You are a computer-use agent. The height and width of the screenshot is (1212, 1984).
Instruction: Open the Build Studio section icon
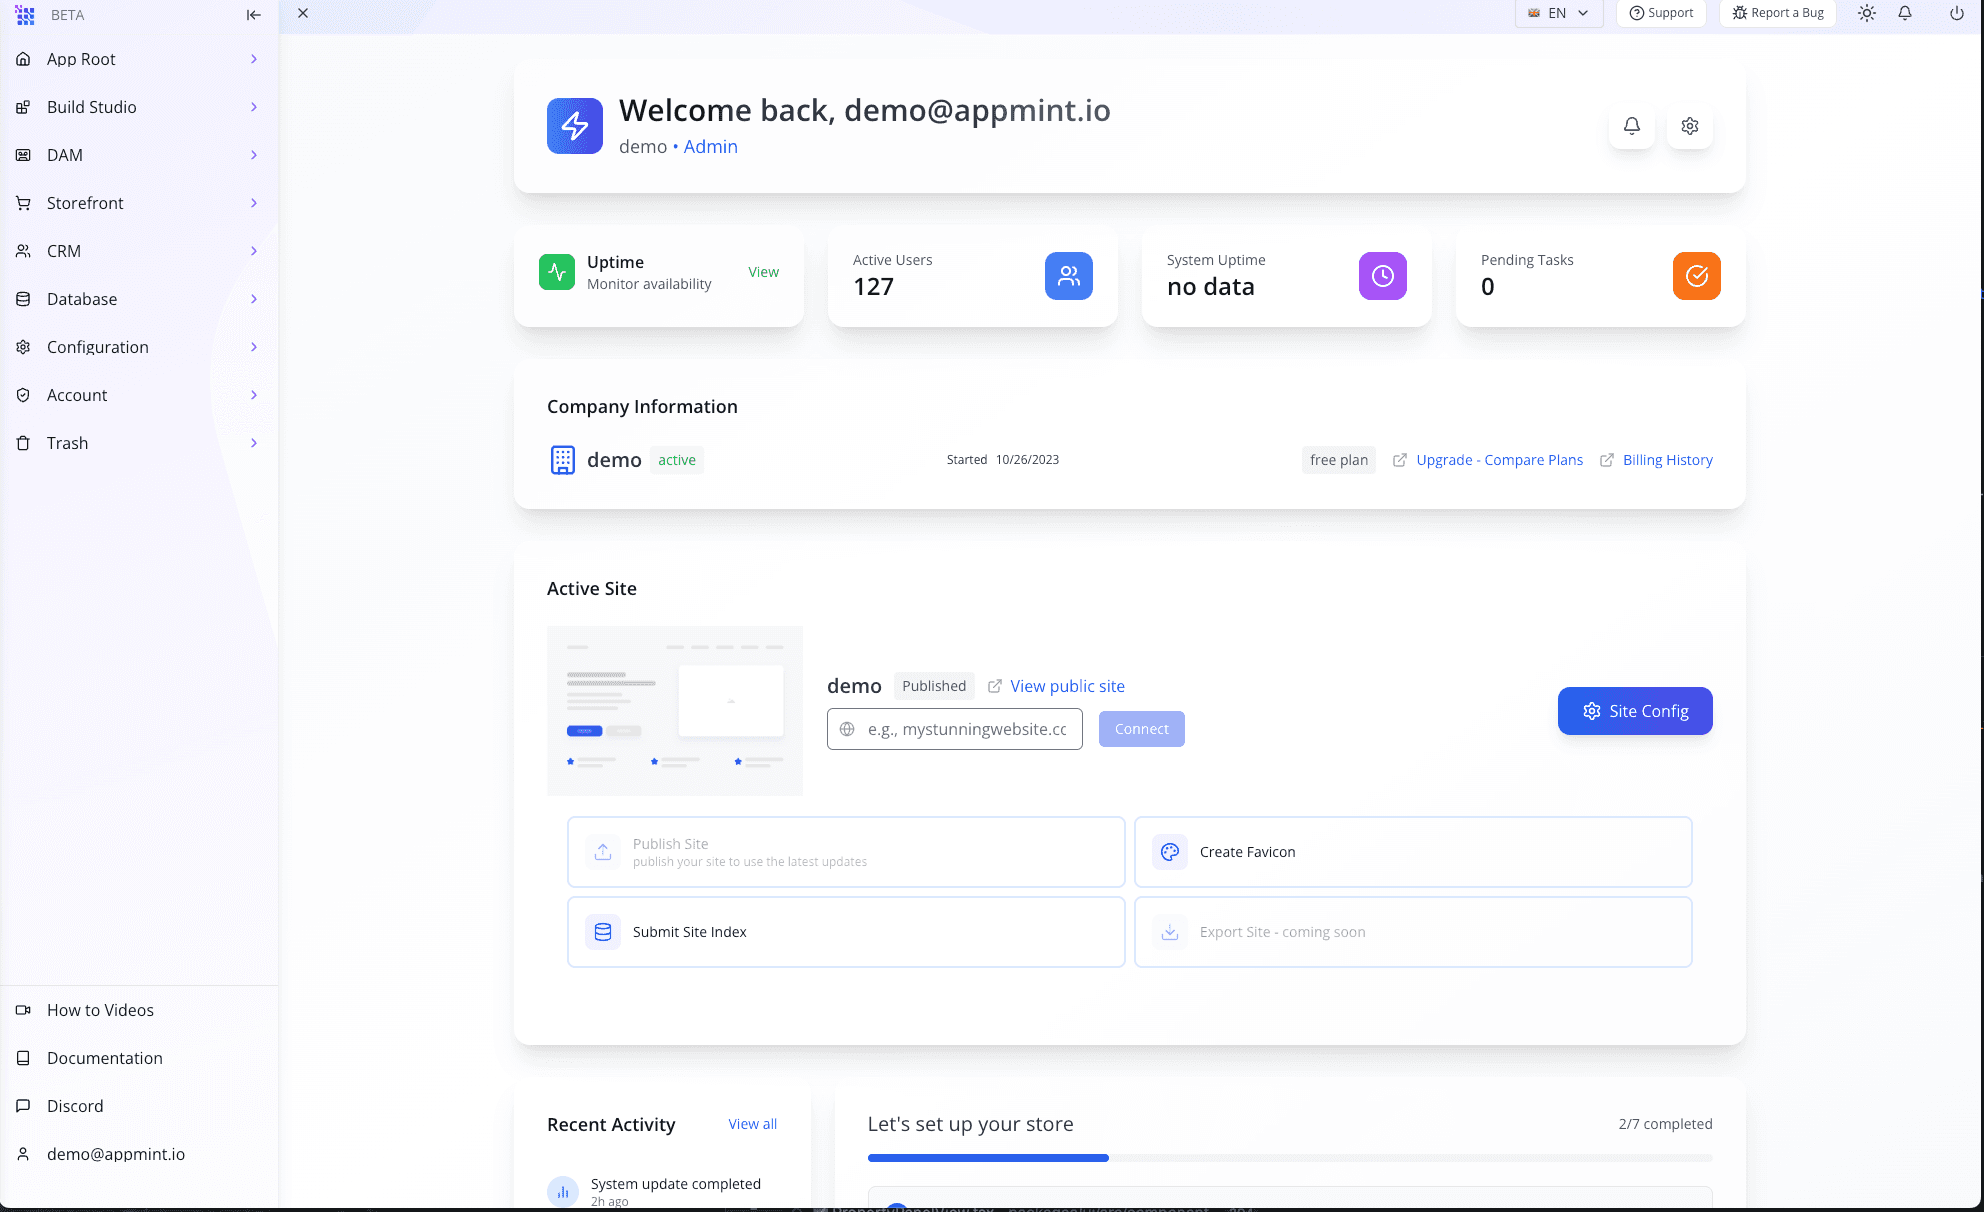tap(24, 107)
